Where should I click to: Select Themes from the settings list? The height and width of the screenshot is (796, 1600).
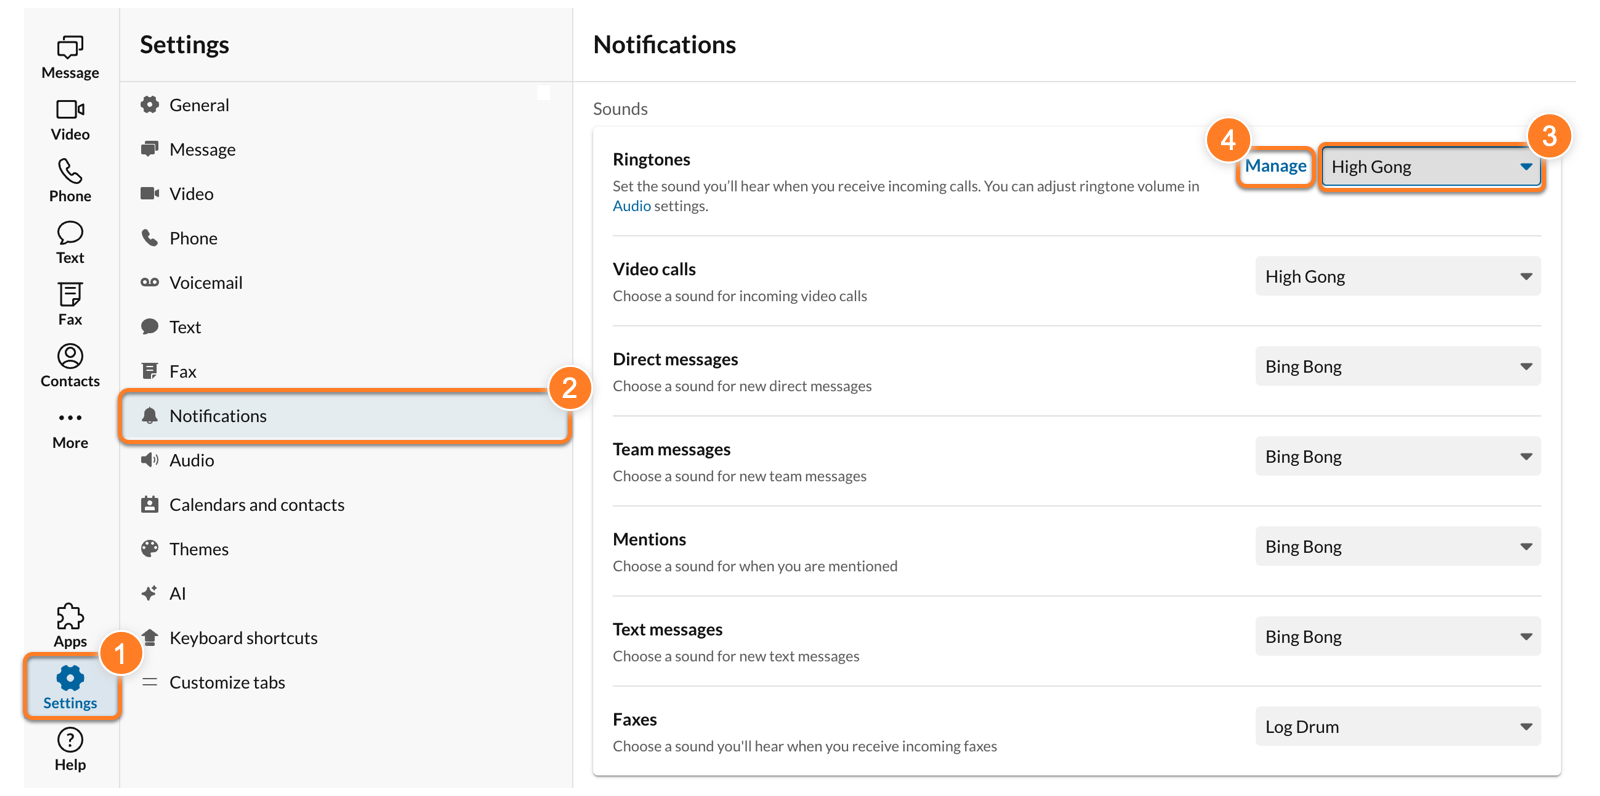tap(198, 548)
